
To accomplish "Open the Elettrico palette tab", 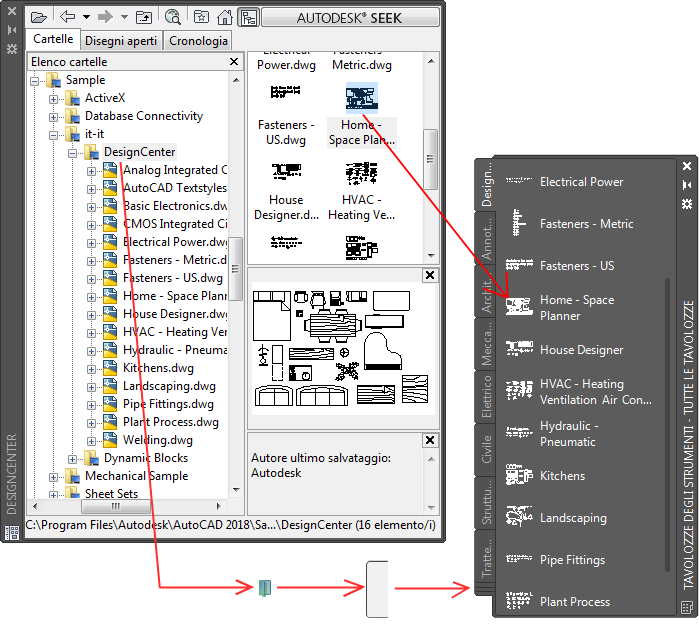I will (486, 397).
